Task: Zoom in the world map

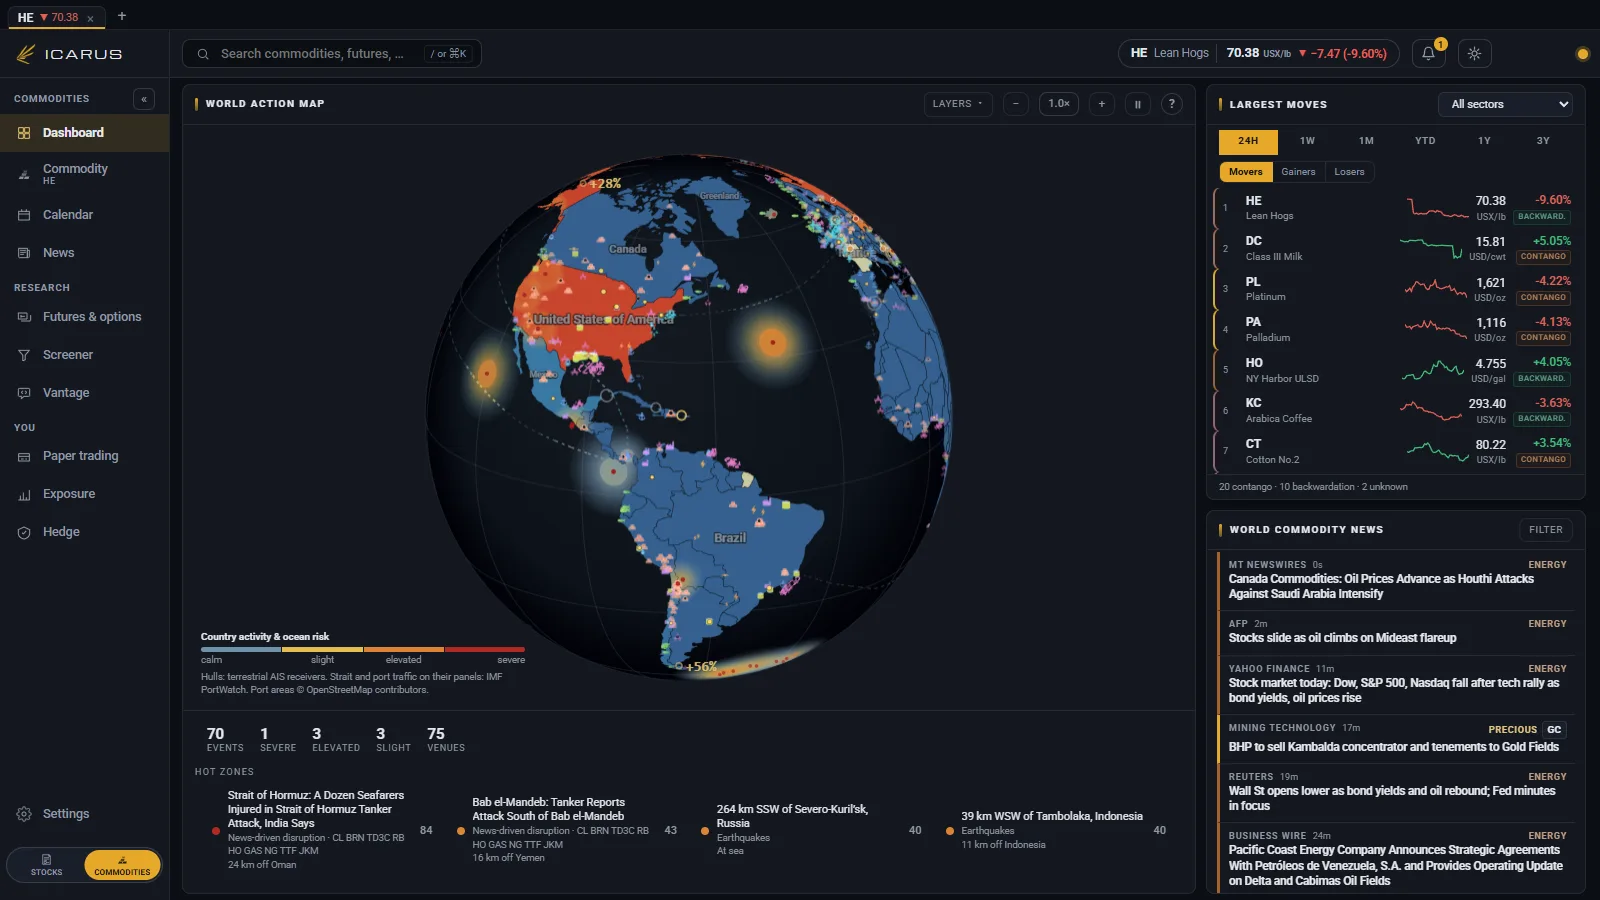Action: point(1101,104)
